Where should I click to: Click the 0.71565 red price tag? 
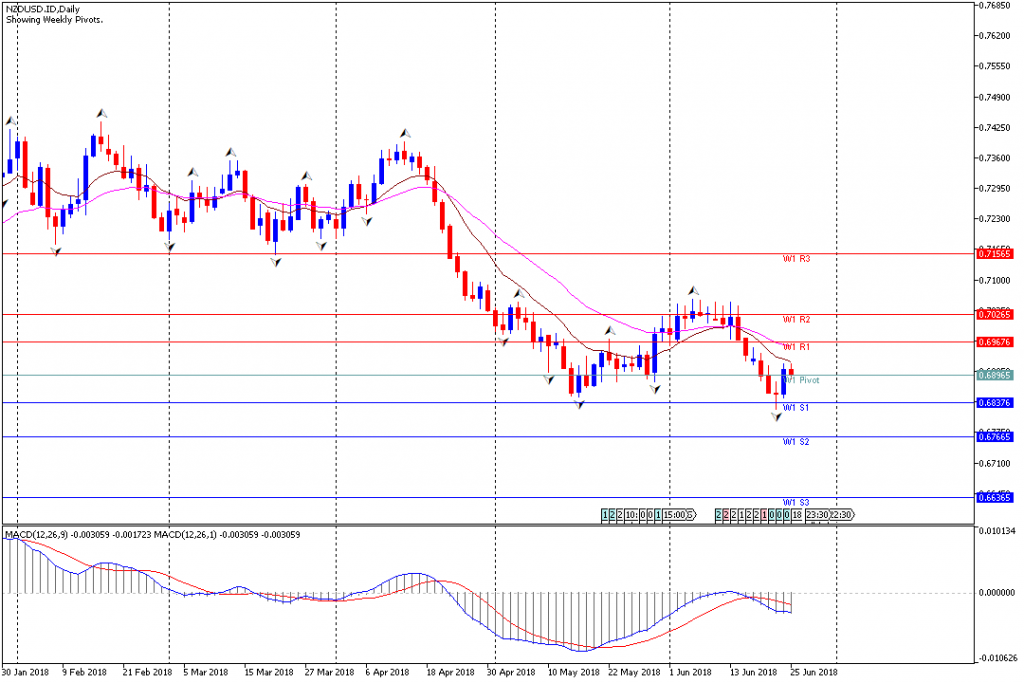click(994, 254)
